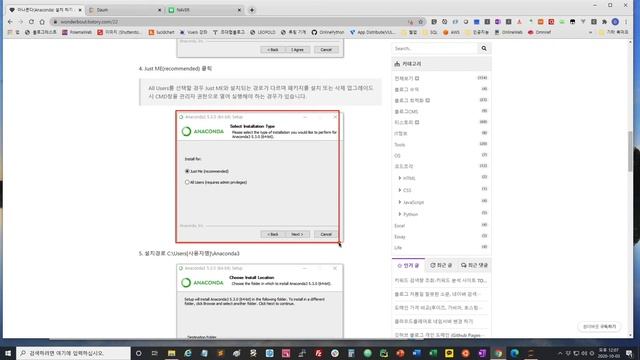The width and height of the screenshot is (640, 360).
Task: Switch to Chrome icon on taskbar
Action: pyautogui.click(x=498, y=353)
